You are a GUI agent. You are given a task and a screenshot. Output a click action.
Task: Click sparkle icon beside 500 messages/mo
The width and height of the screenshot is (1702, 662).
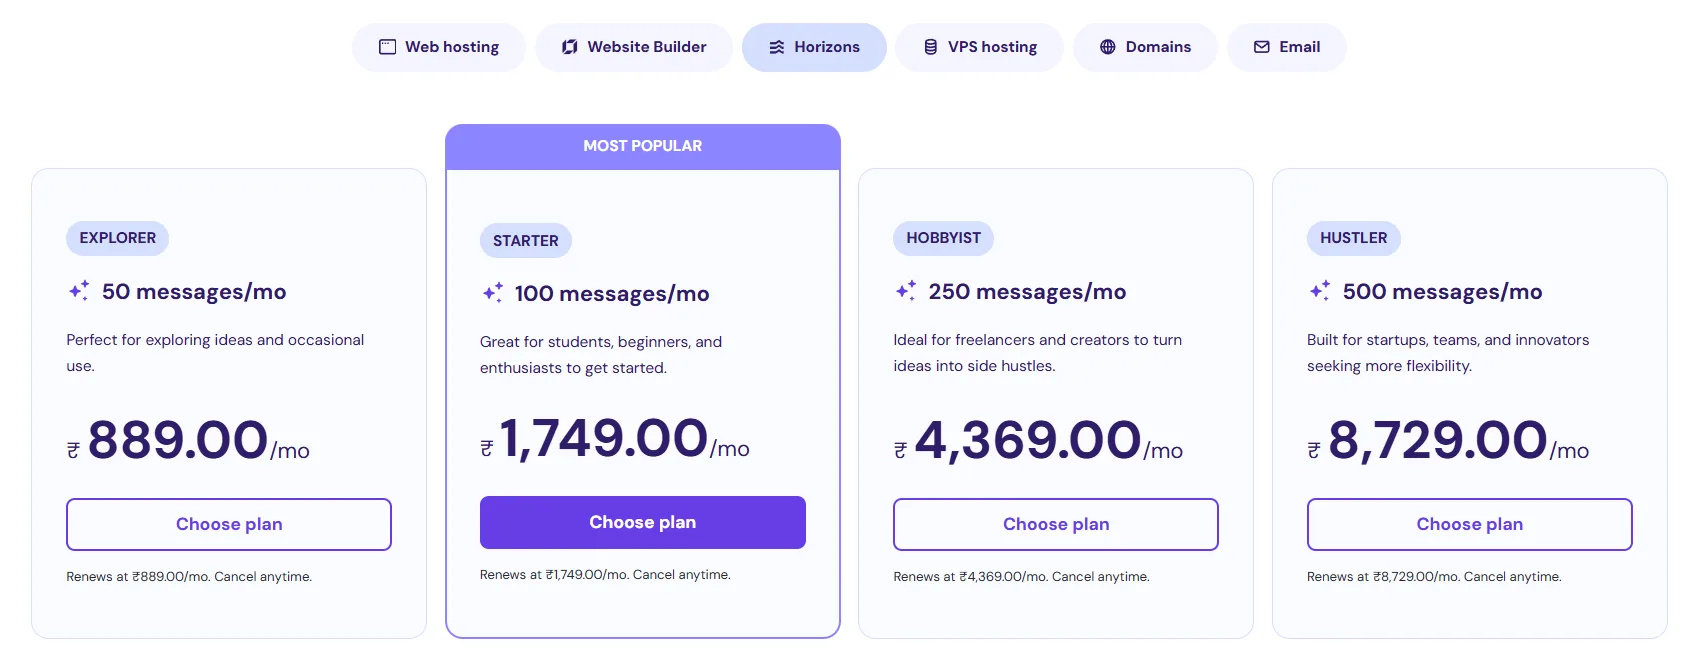[1320, 291]
